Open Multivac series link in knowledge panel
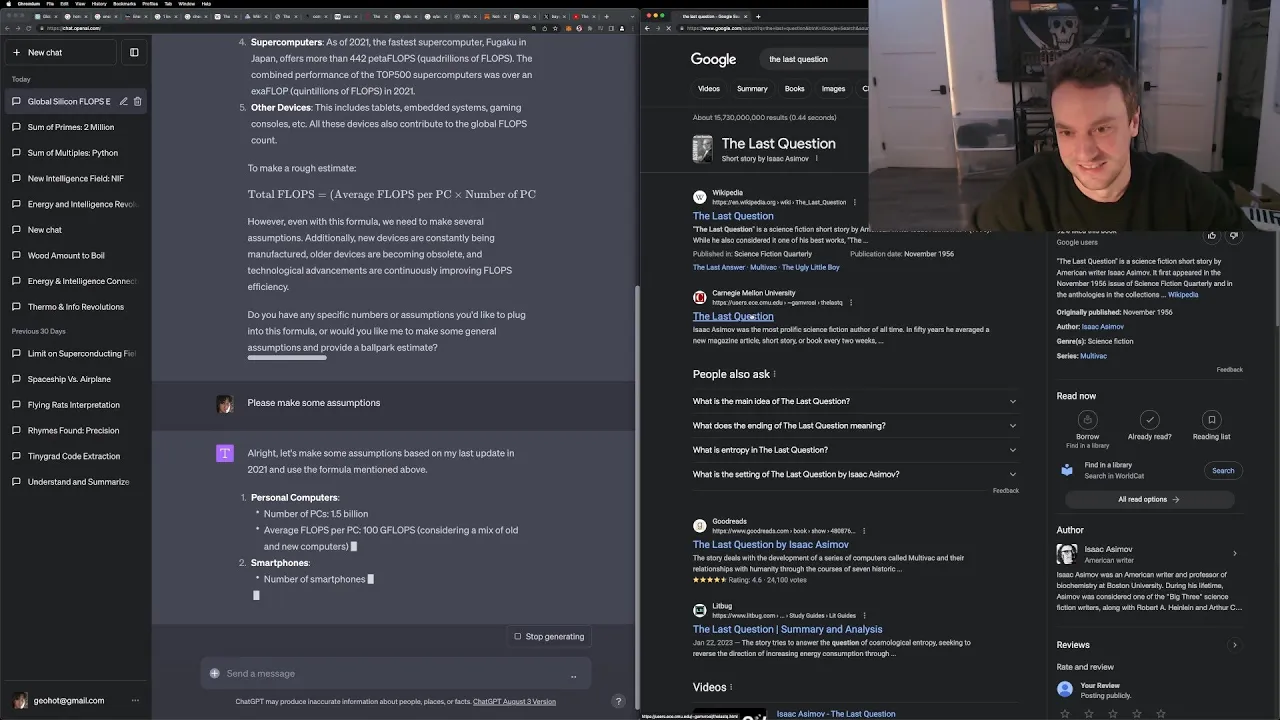1280x720 pixels. tap(1093, 356)
